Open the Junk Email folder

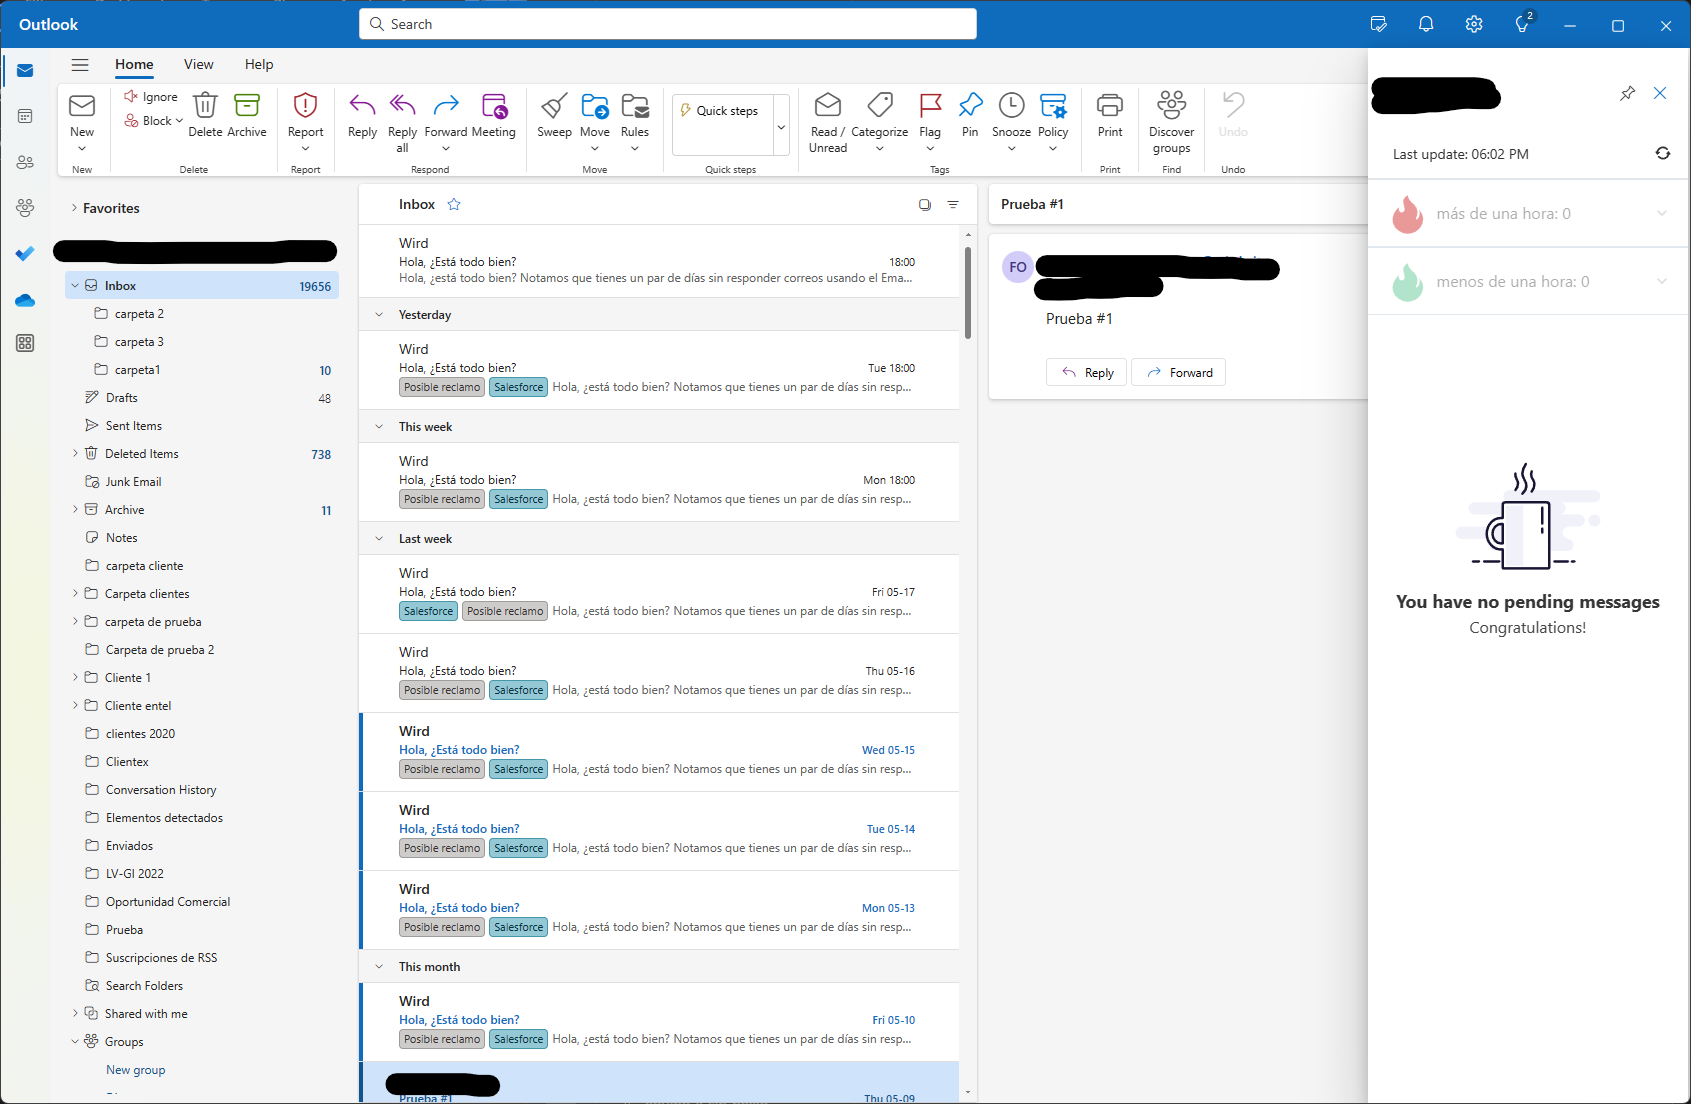tap(202, 481)
